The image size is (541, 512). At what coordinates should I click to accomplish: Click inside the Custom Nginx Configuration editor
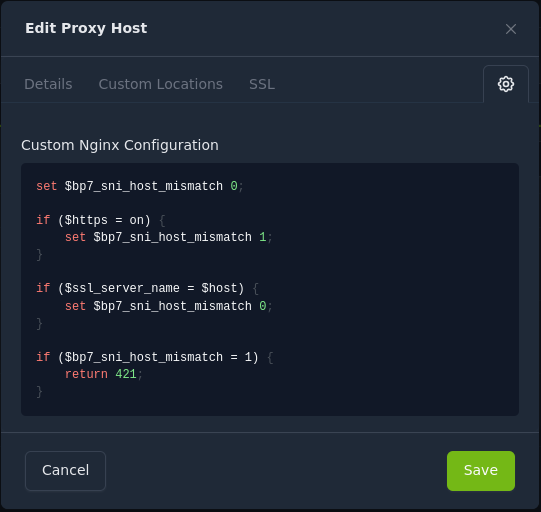[x=270, y=289]
